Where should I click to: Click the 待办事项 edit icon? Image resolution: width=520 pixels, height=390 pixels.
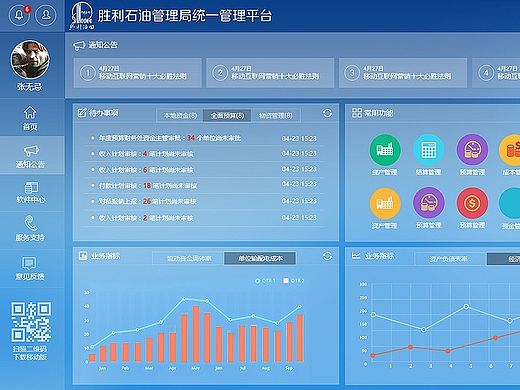82,113
